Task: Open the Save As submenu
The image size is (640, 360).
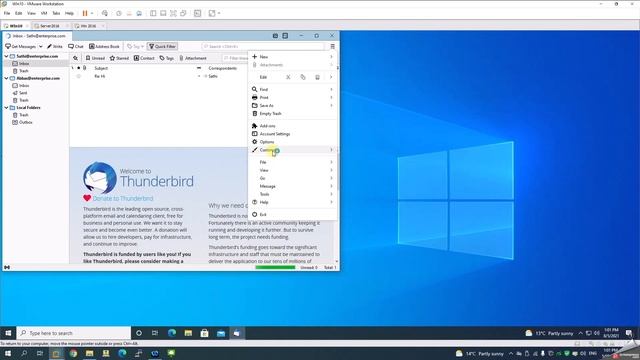Action: point(293,106)
